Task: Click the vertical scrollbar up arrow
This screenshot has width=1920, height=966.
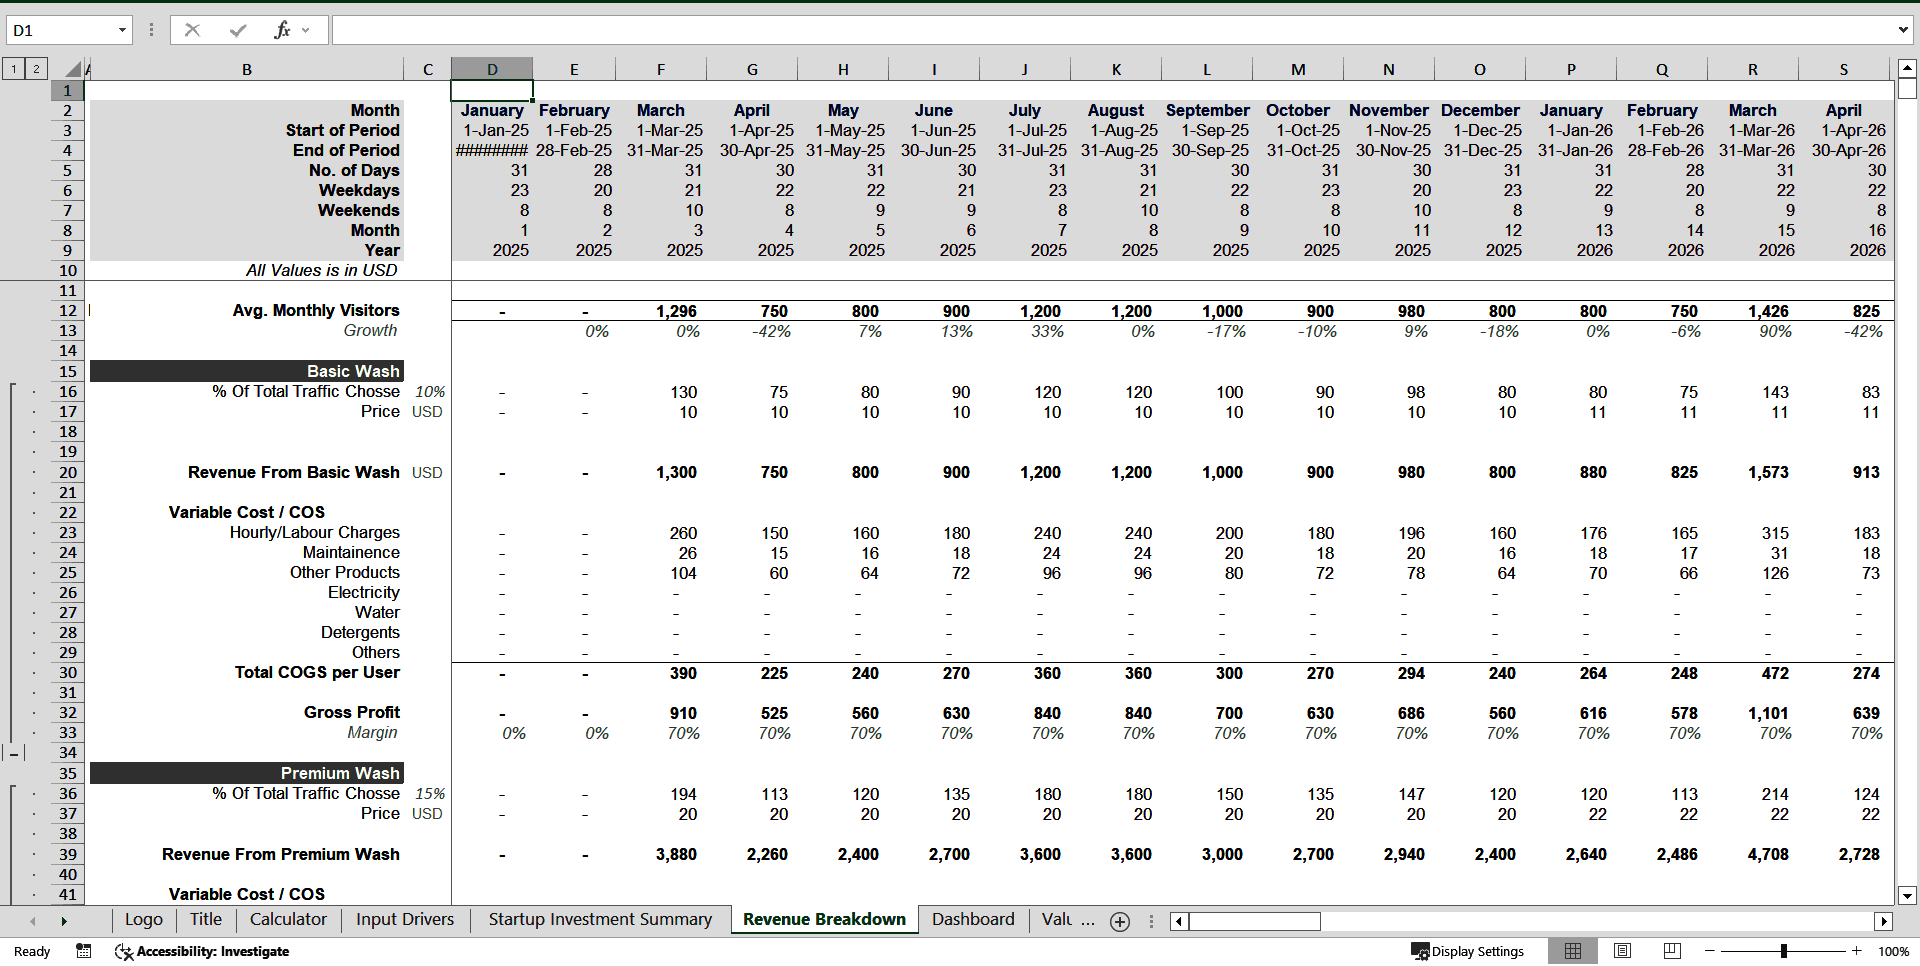Action: 1907,69
